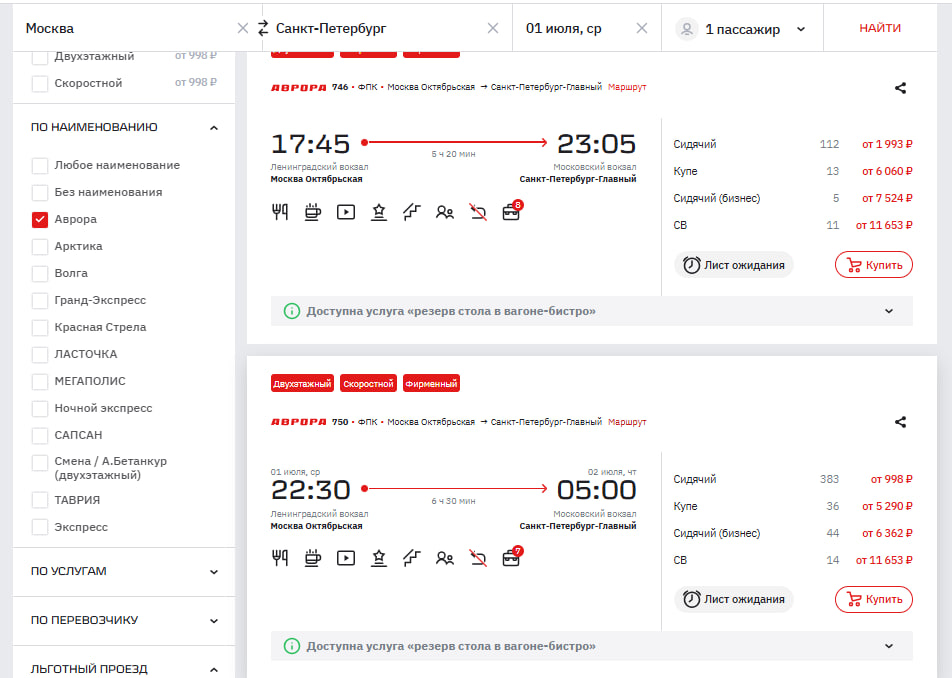
Task: Enable the Гранд-Экспресс filter
Action: click(39, 300)
